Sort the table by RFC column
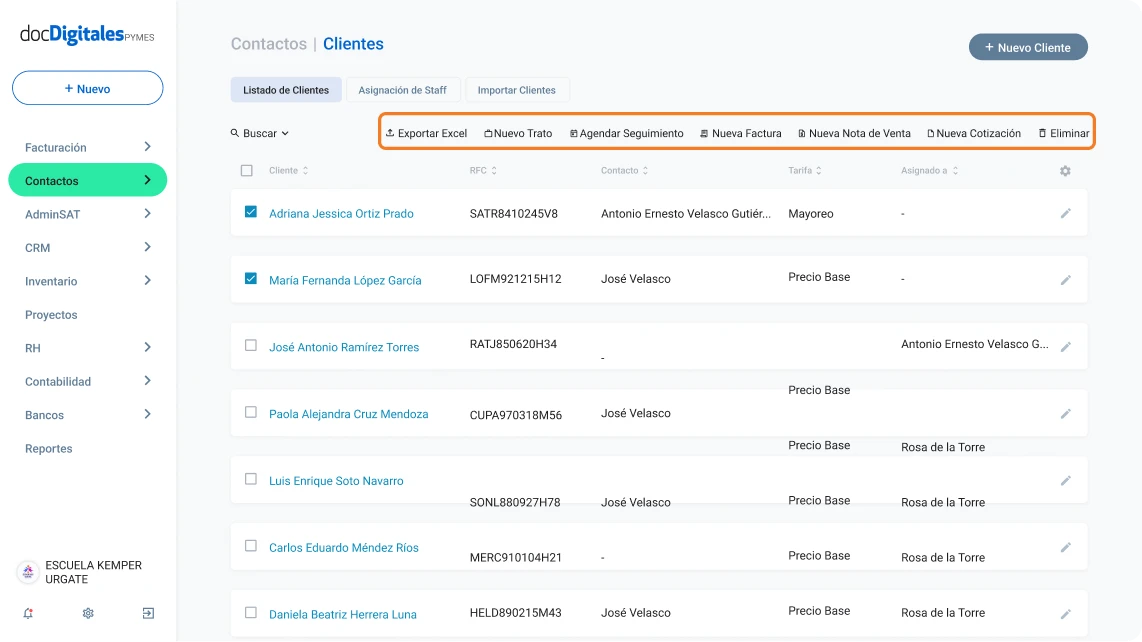 point(483,171)
